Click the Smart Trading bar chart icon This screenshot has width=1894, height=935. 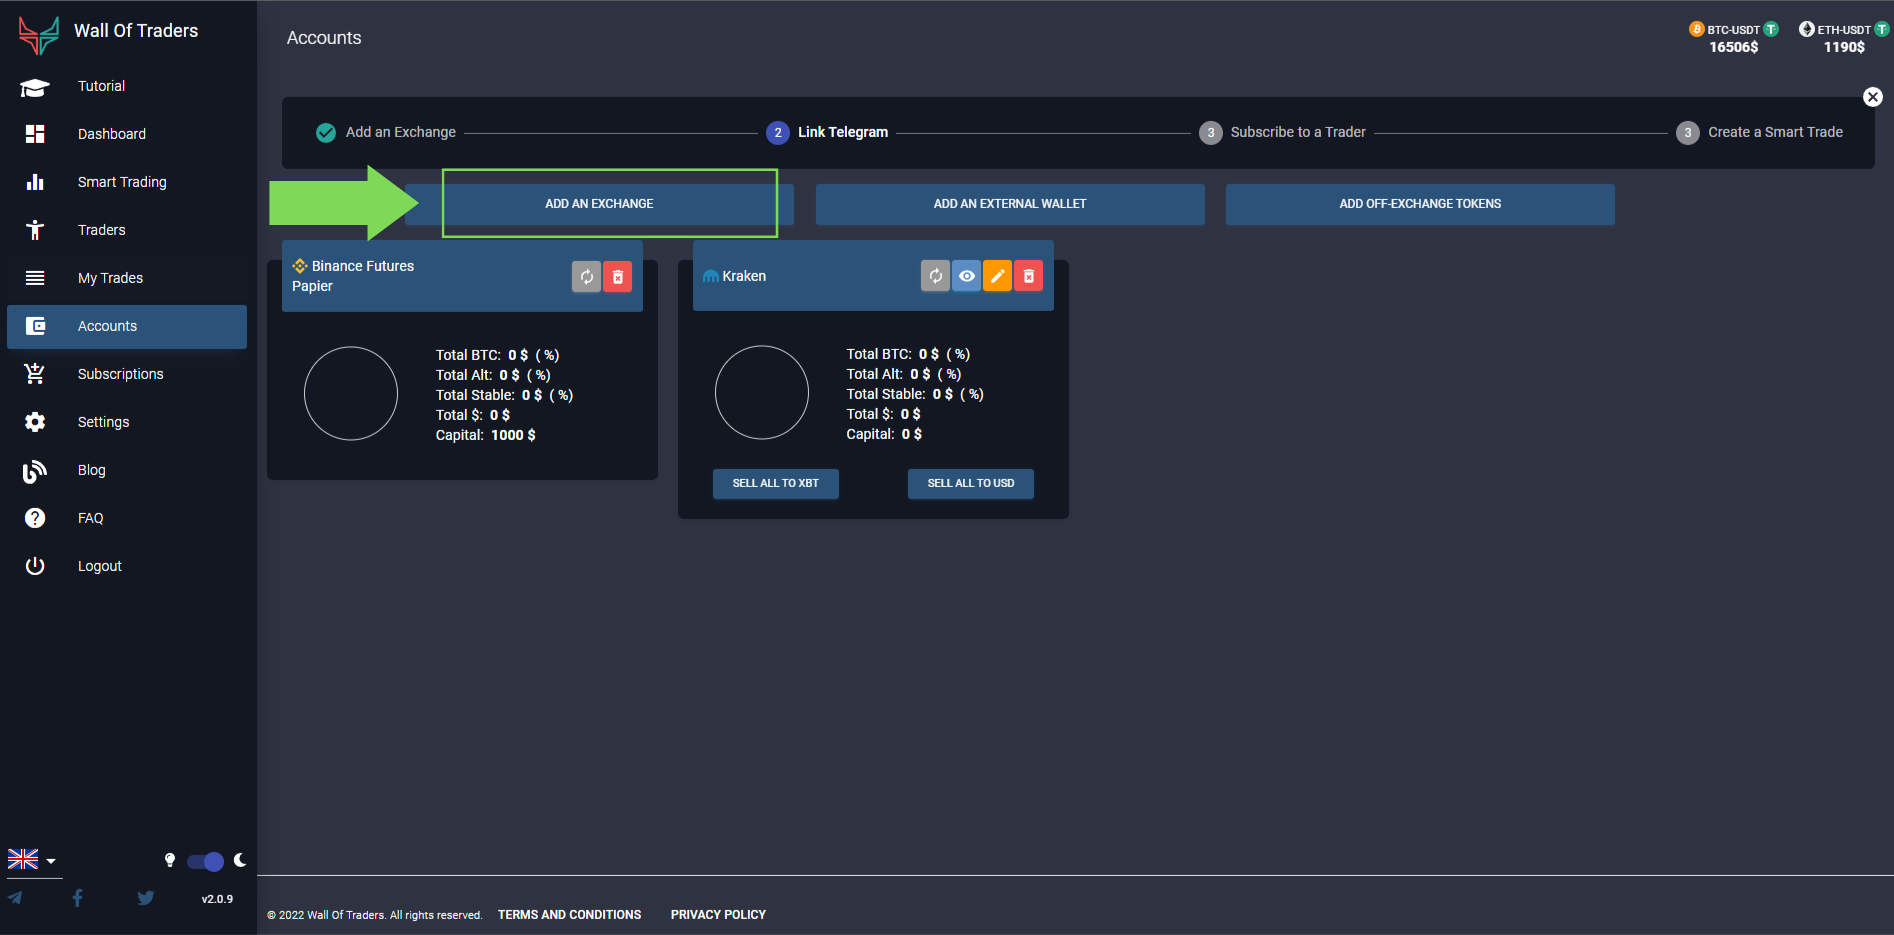[x=35, y=182]
